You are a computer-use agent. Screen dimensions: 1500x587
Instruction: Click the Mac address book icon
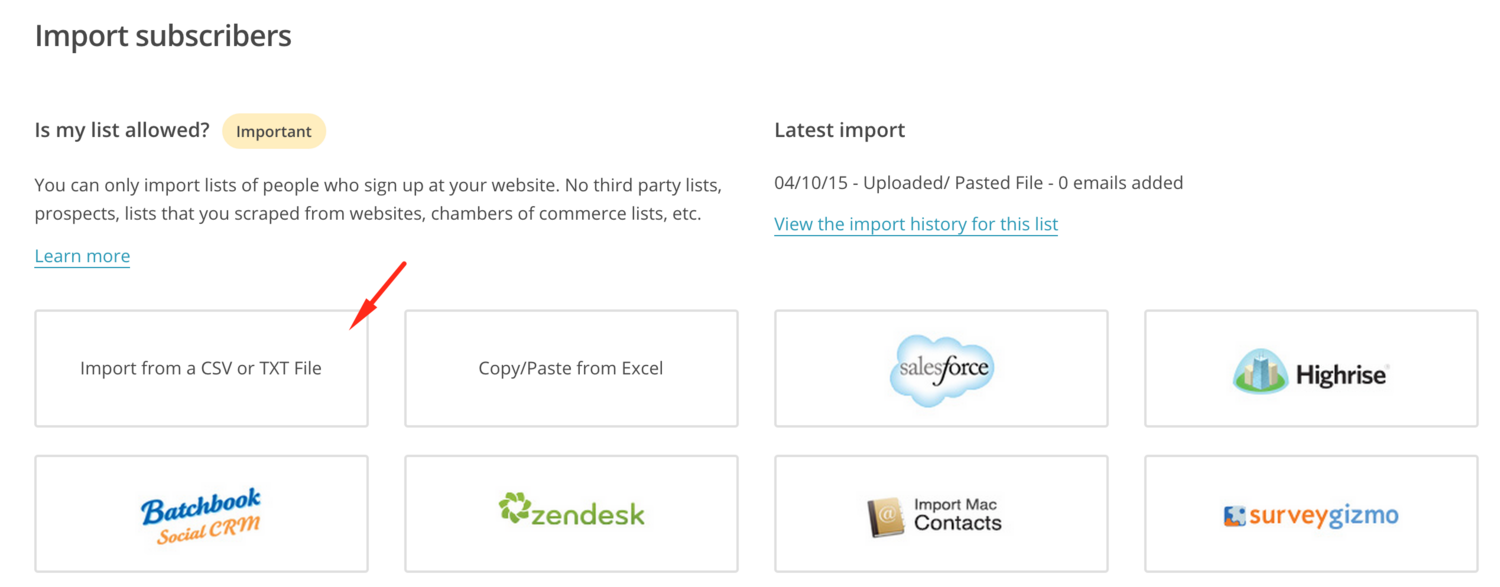click(886, 517)
